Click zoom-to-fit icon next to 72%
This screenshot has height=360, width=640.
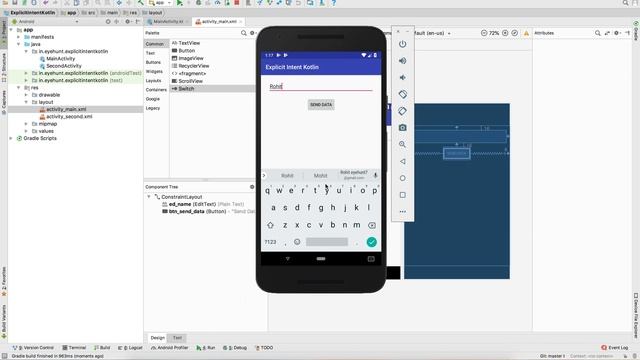coord(515,33)
